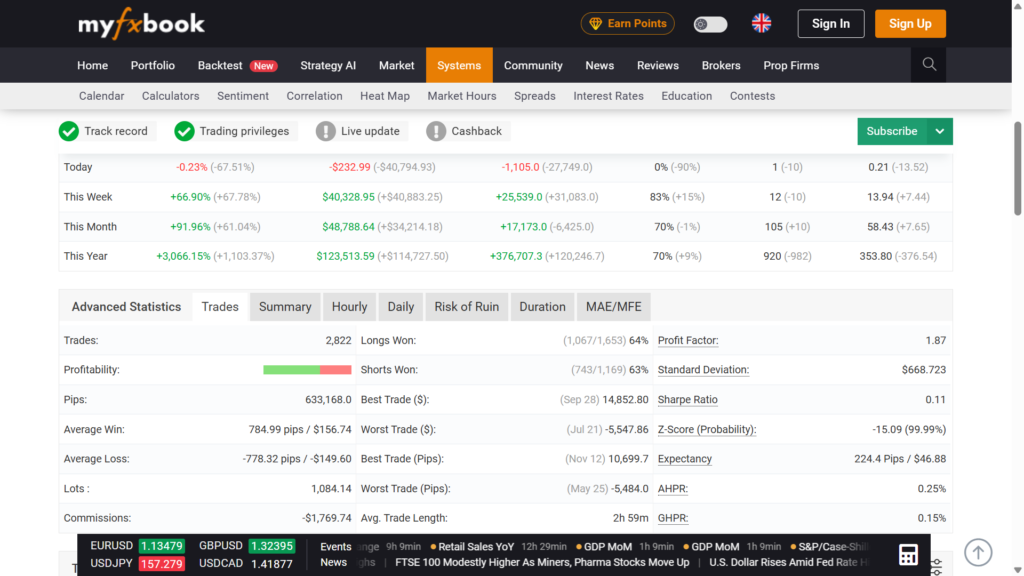The height and width of the screenshot is (576, 1024).
Task: Toggle the dark mode switch
Action: 710,24
